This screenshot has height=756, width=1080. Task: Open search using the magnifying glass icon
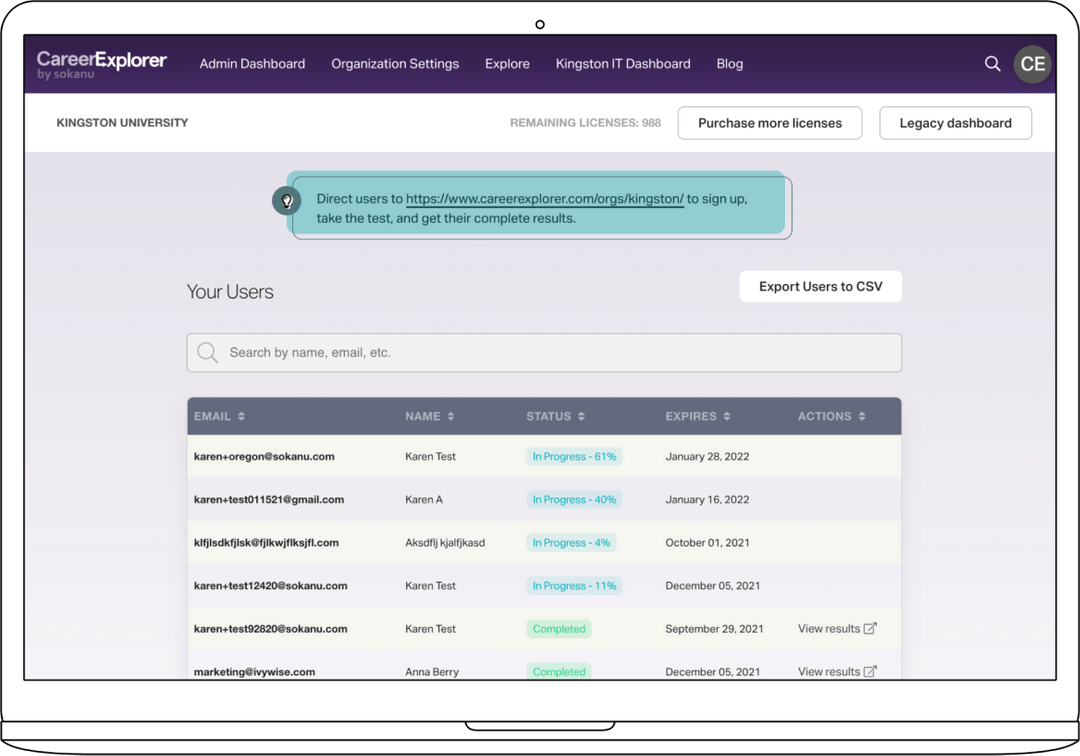[x=992, y=63]
